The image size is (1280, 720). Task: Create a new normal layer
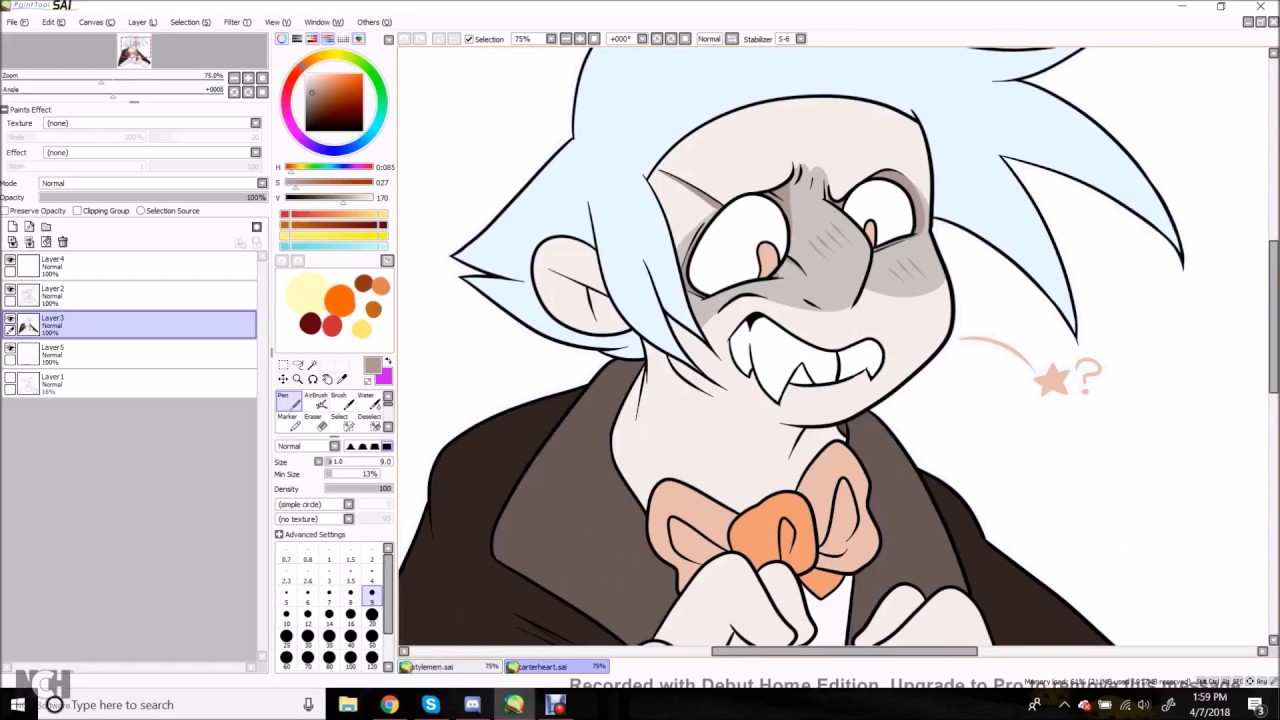pyautogui.click(x=12, y=228)
